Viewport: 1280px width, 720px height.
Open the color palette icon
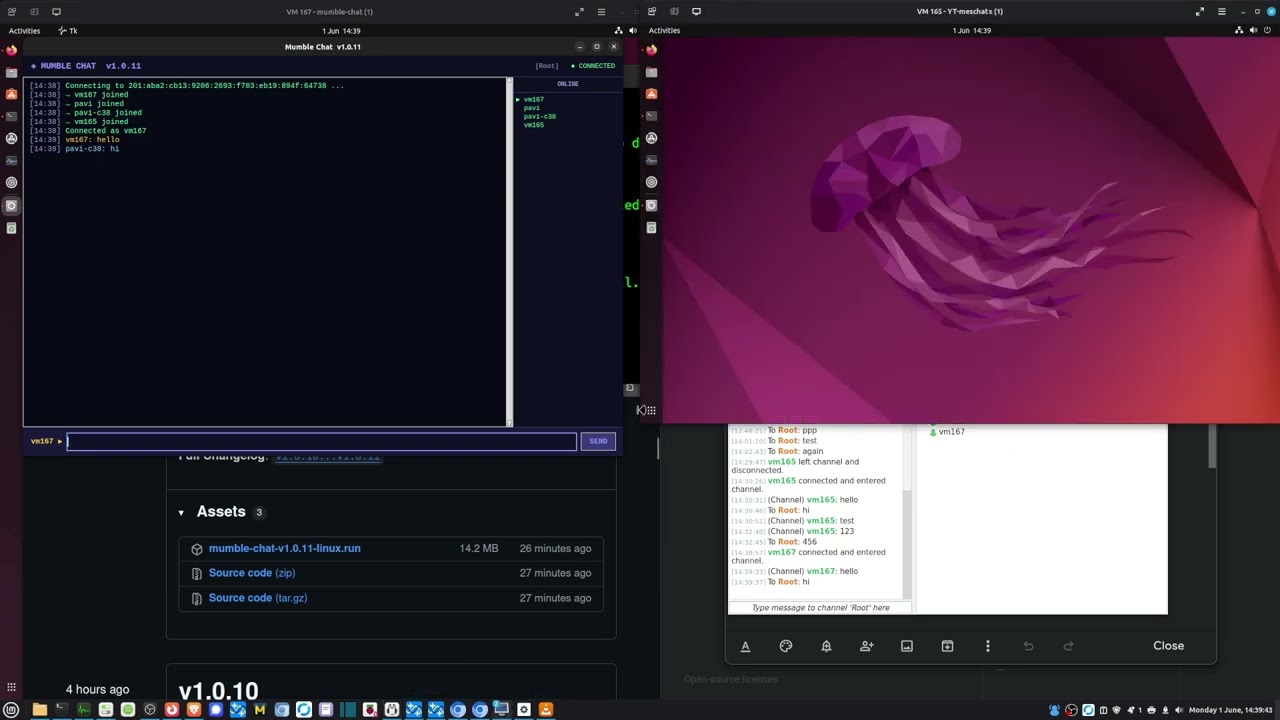786,646
